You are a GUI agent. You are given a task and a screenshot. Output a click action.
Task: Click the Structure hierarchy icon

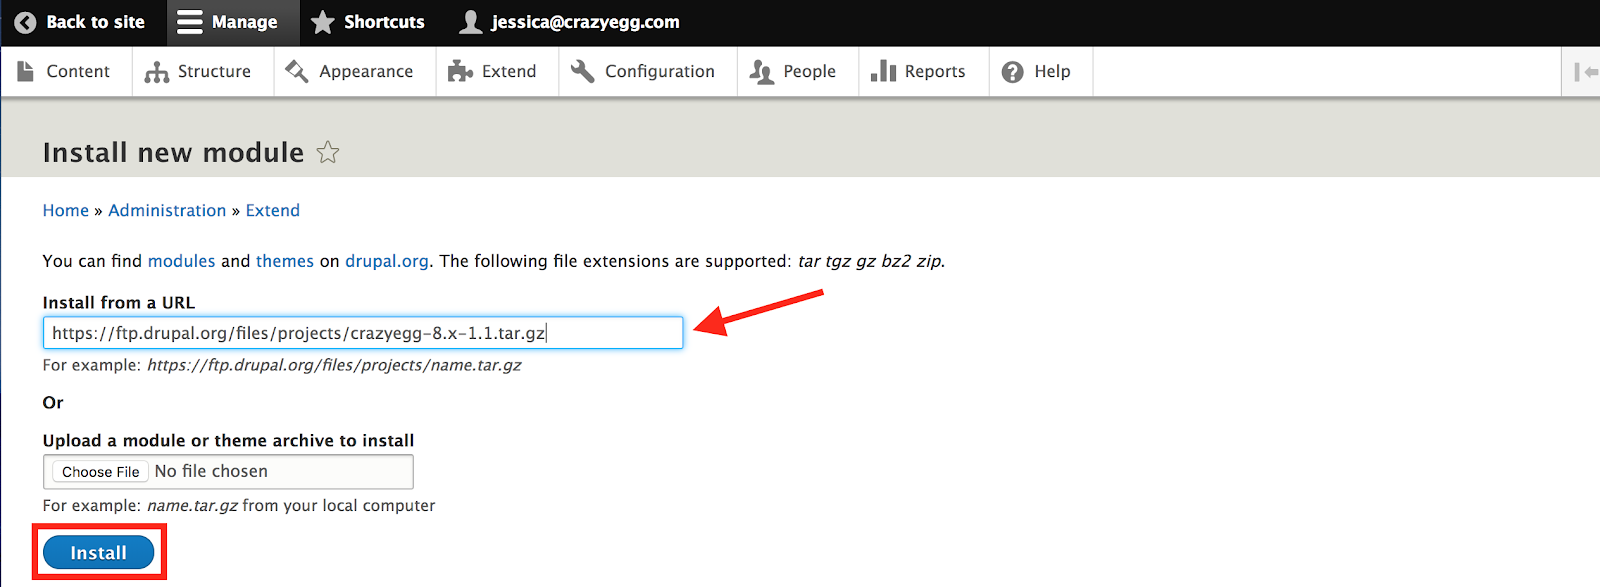pyautogui.click(x=156, y=72)
